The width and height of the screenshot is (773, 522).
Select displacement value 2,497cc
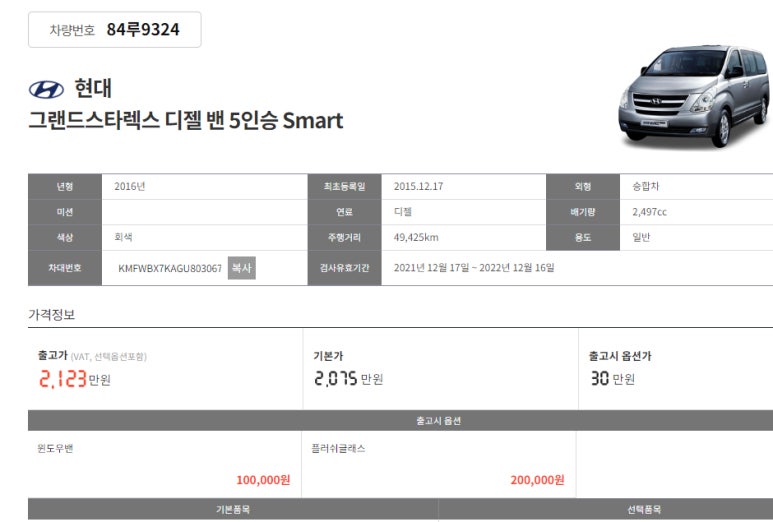(x=649, y=212)
